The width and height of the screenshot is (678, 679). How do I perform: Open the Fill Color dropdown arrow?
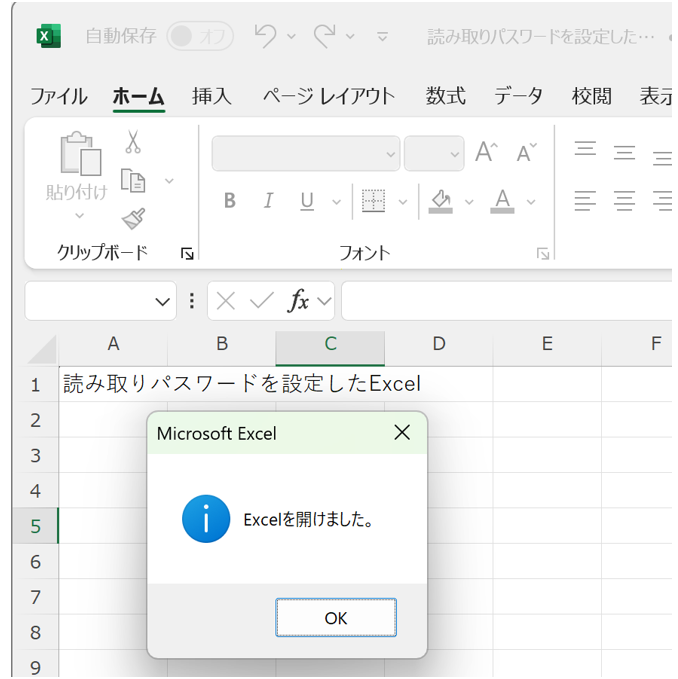[469, 202]
